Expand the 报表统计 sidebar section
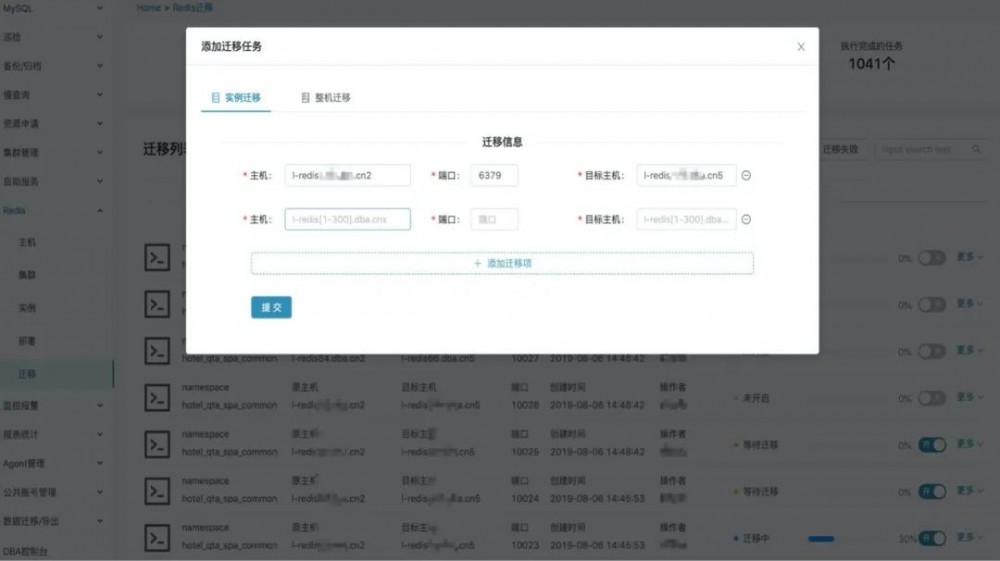The height and width of the screenshot is (561, 1000). tap(54, 435)
